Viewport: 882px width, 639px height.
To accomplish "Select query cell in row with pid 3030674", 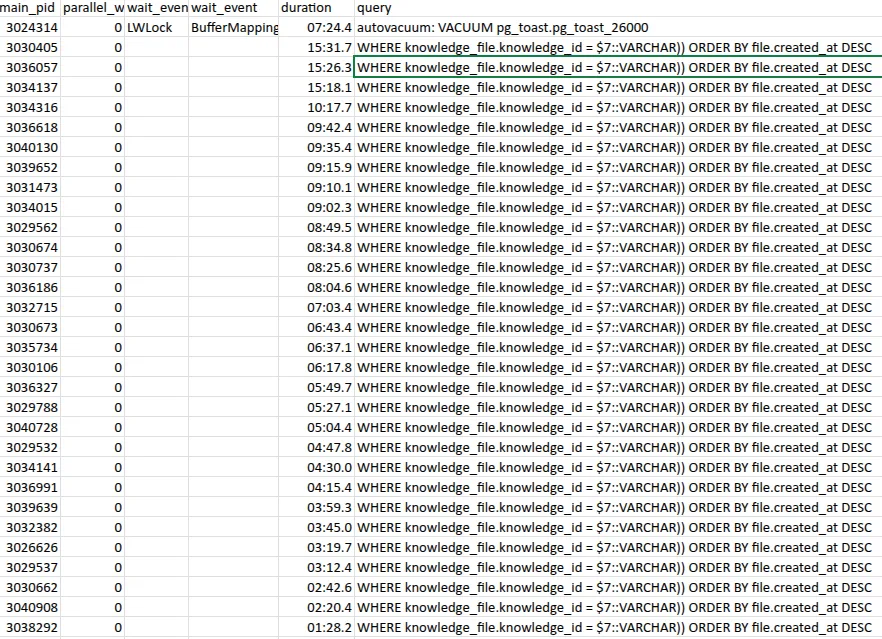I will pyautogui.click(x=618, y=248).
